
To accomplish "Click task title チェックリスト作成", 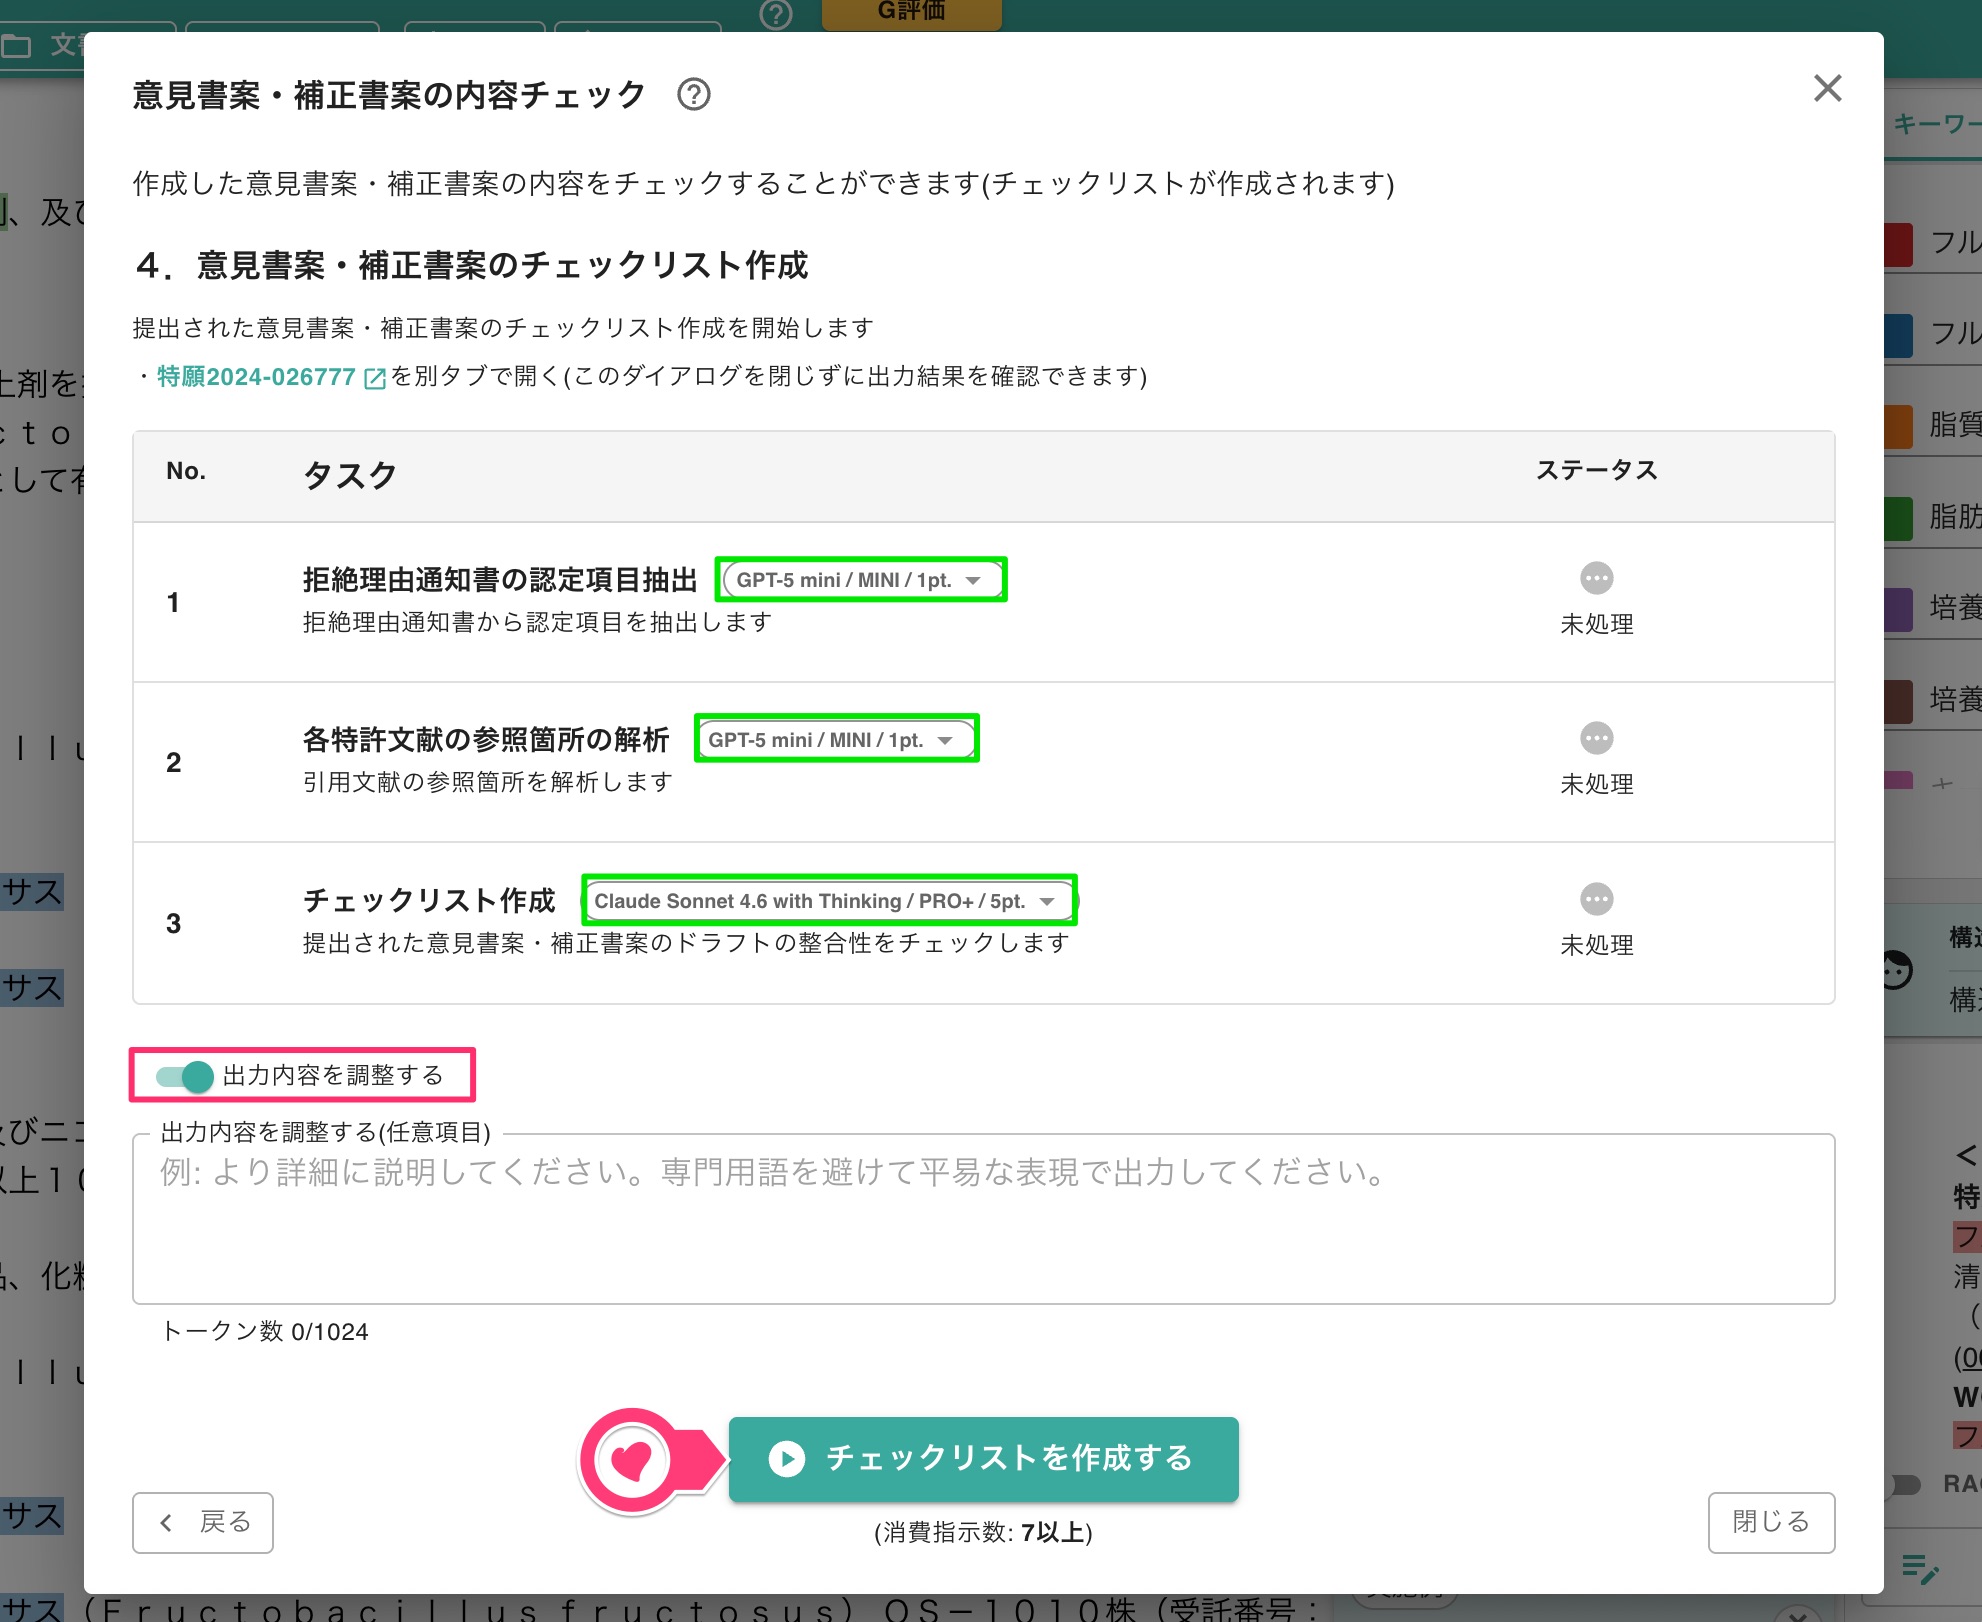I will pos(429,900).
